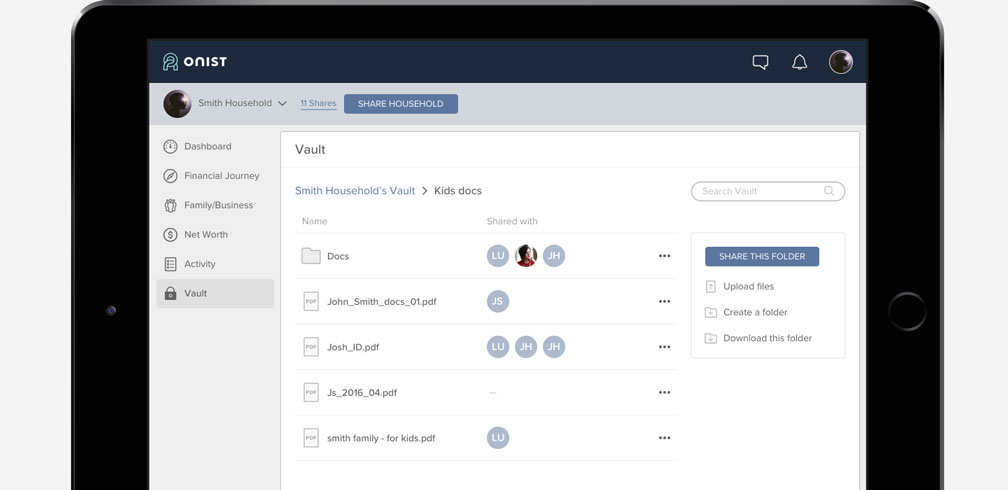Click PDF icon for smith family - for kids.pdf
This screenshot has width=1008, height=490.
coord(311,438)
